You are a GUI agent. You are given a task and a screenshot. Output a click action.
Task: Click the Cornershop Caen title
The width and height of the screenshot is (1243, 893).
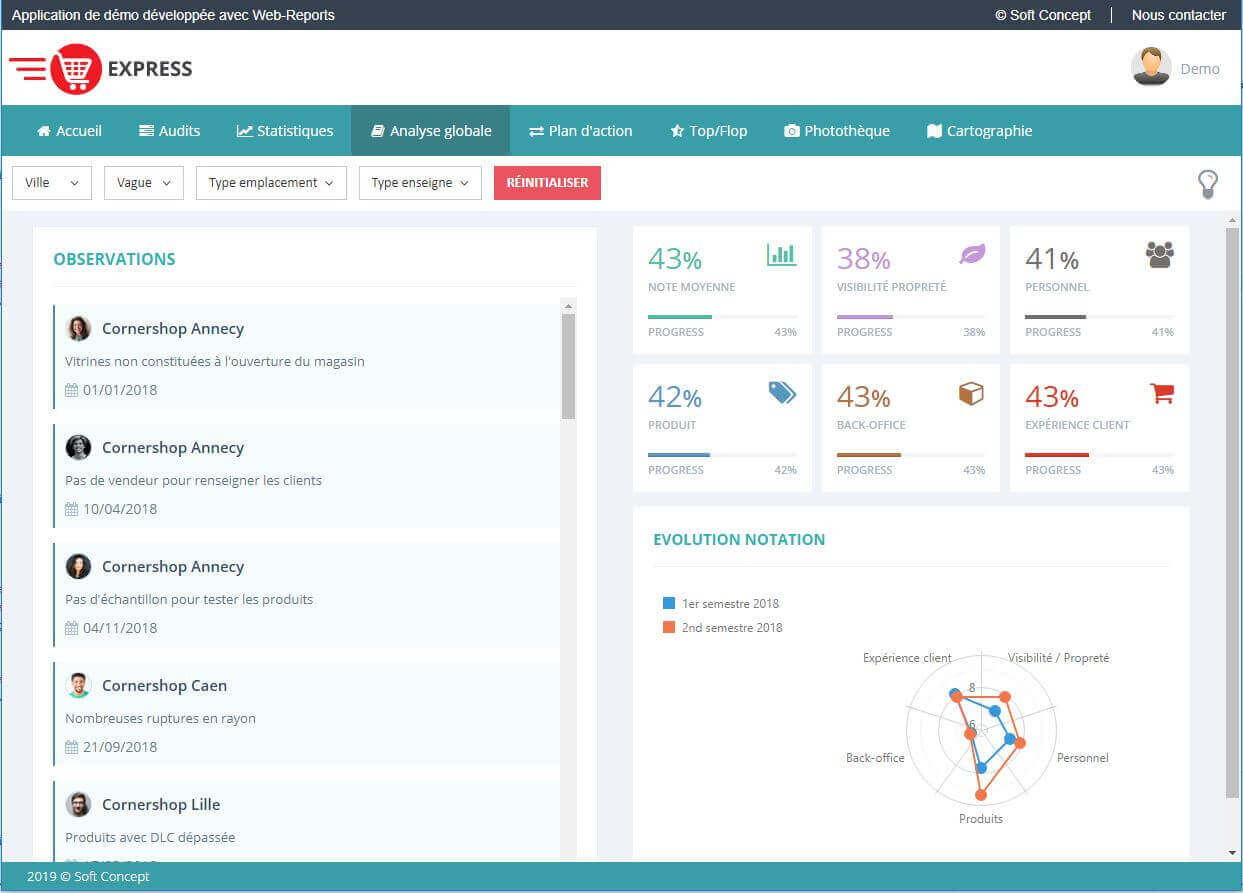pos(164,685)
